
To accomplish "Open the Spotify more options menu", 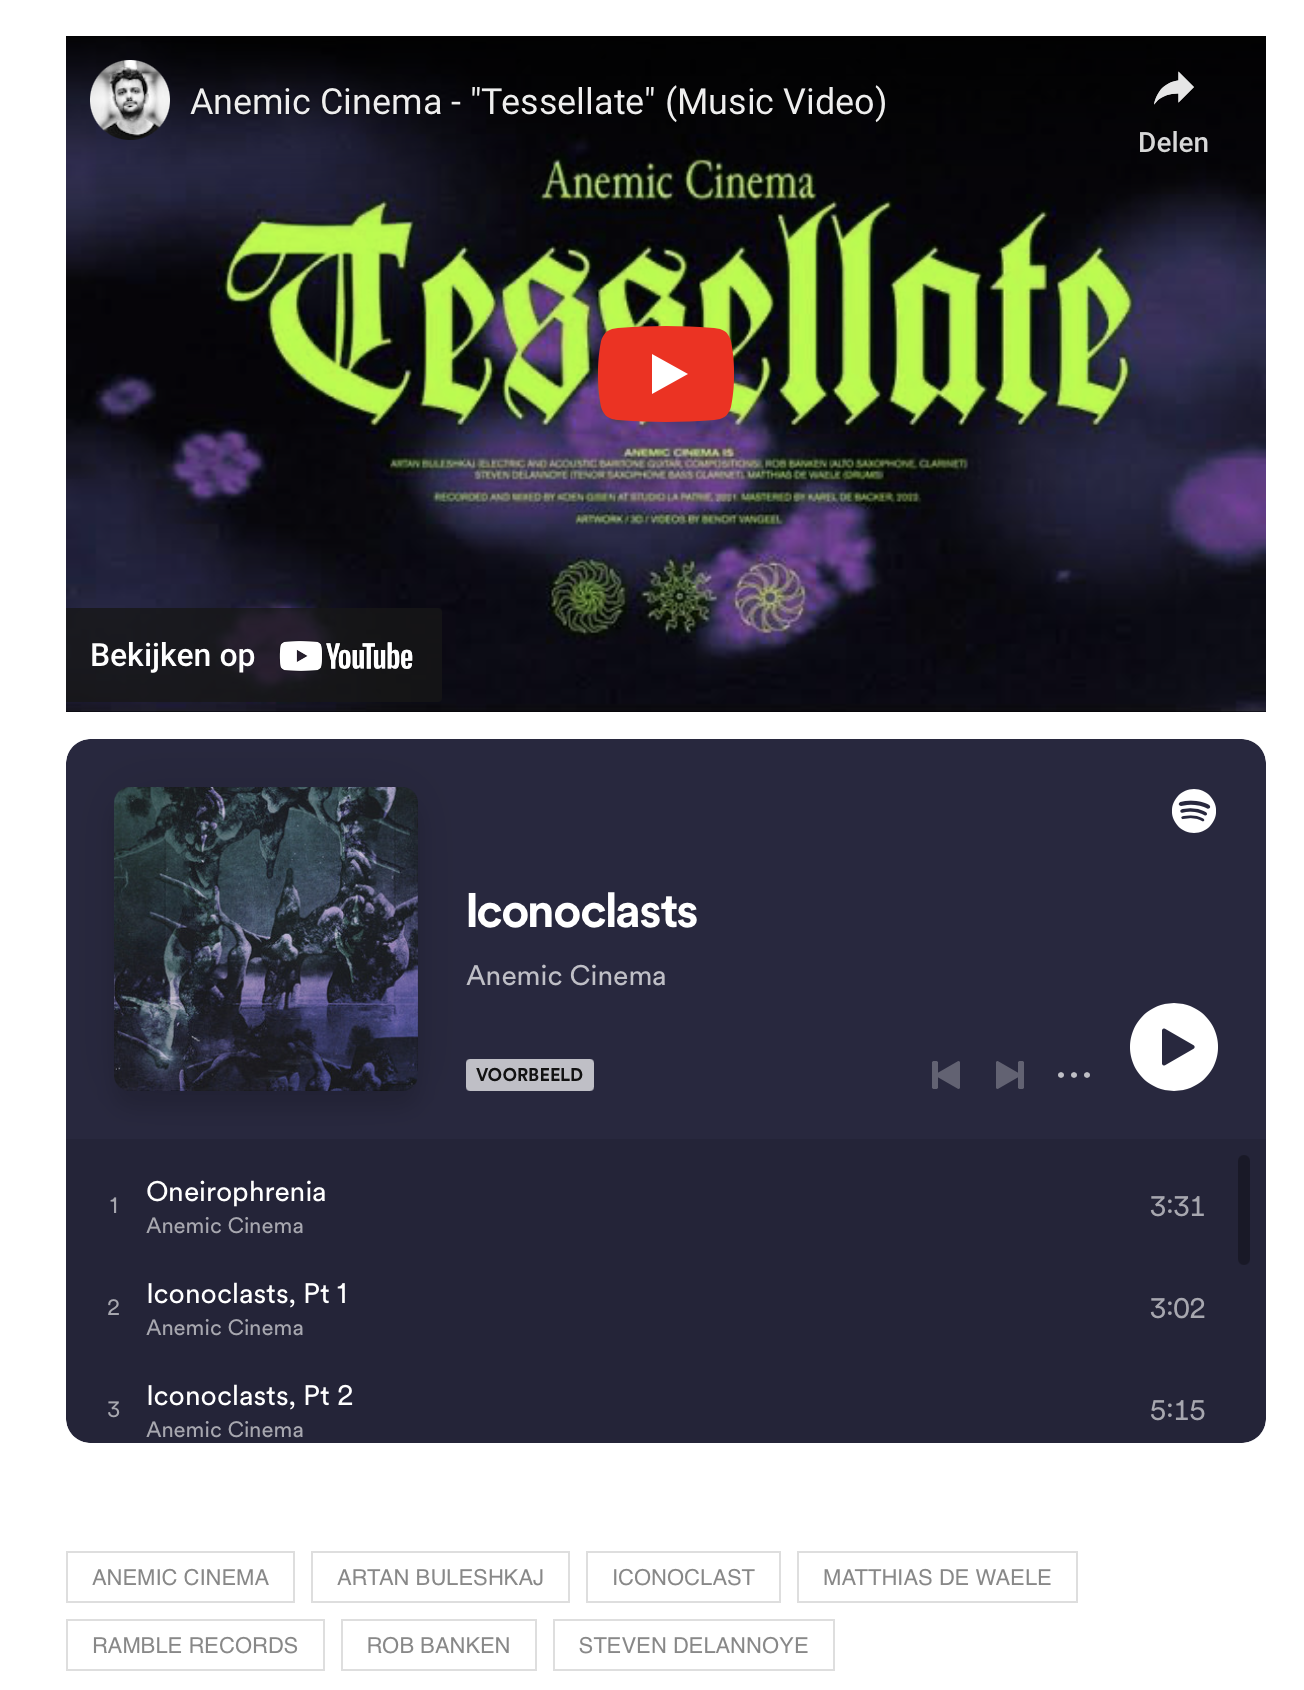I will point(1074,1075).
